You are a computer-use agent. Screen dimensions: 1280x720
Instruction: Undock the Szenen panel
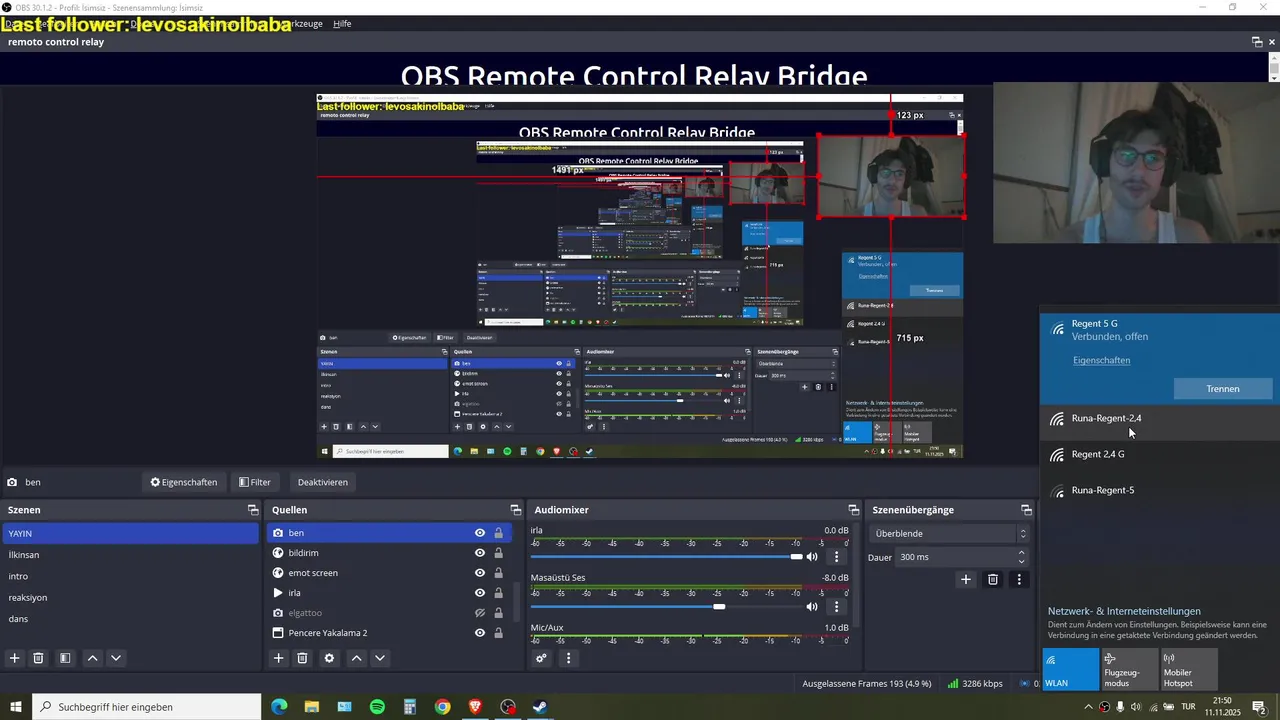pos(253,510)
